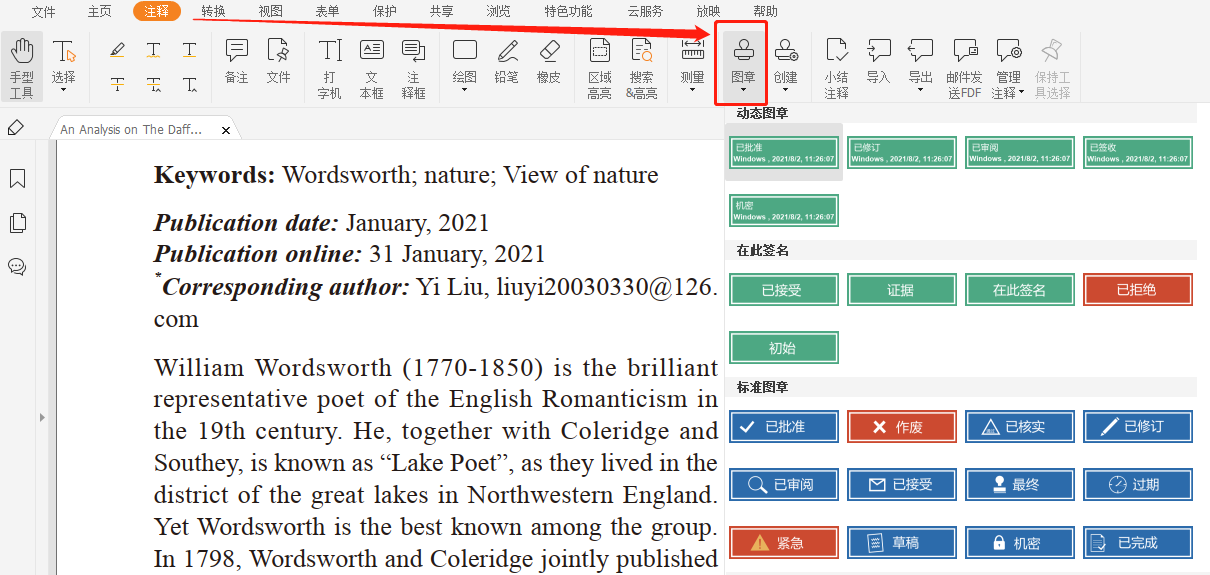Click the 铅笔 pencil tool
Image resolution: width=1210 pixels, height=575 pixels.
pyautogui.click(x=507, y=61)
